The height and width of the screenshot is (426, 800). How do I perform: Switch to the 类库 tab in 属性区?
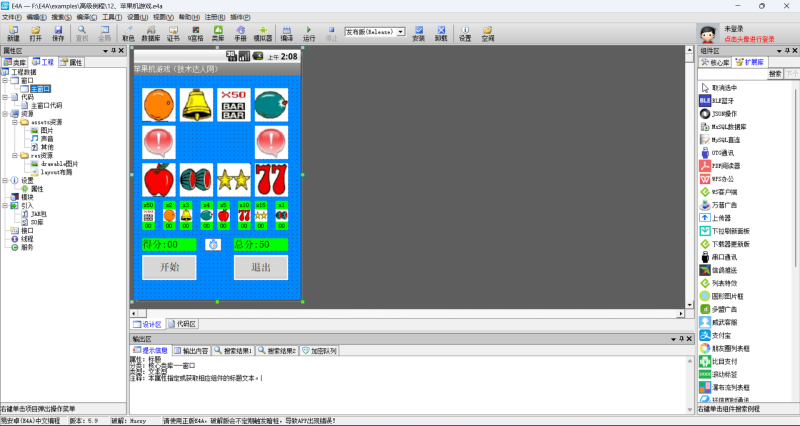click(x=15, y=62)
